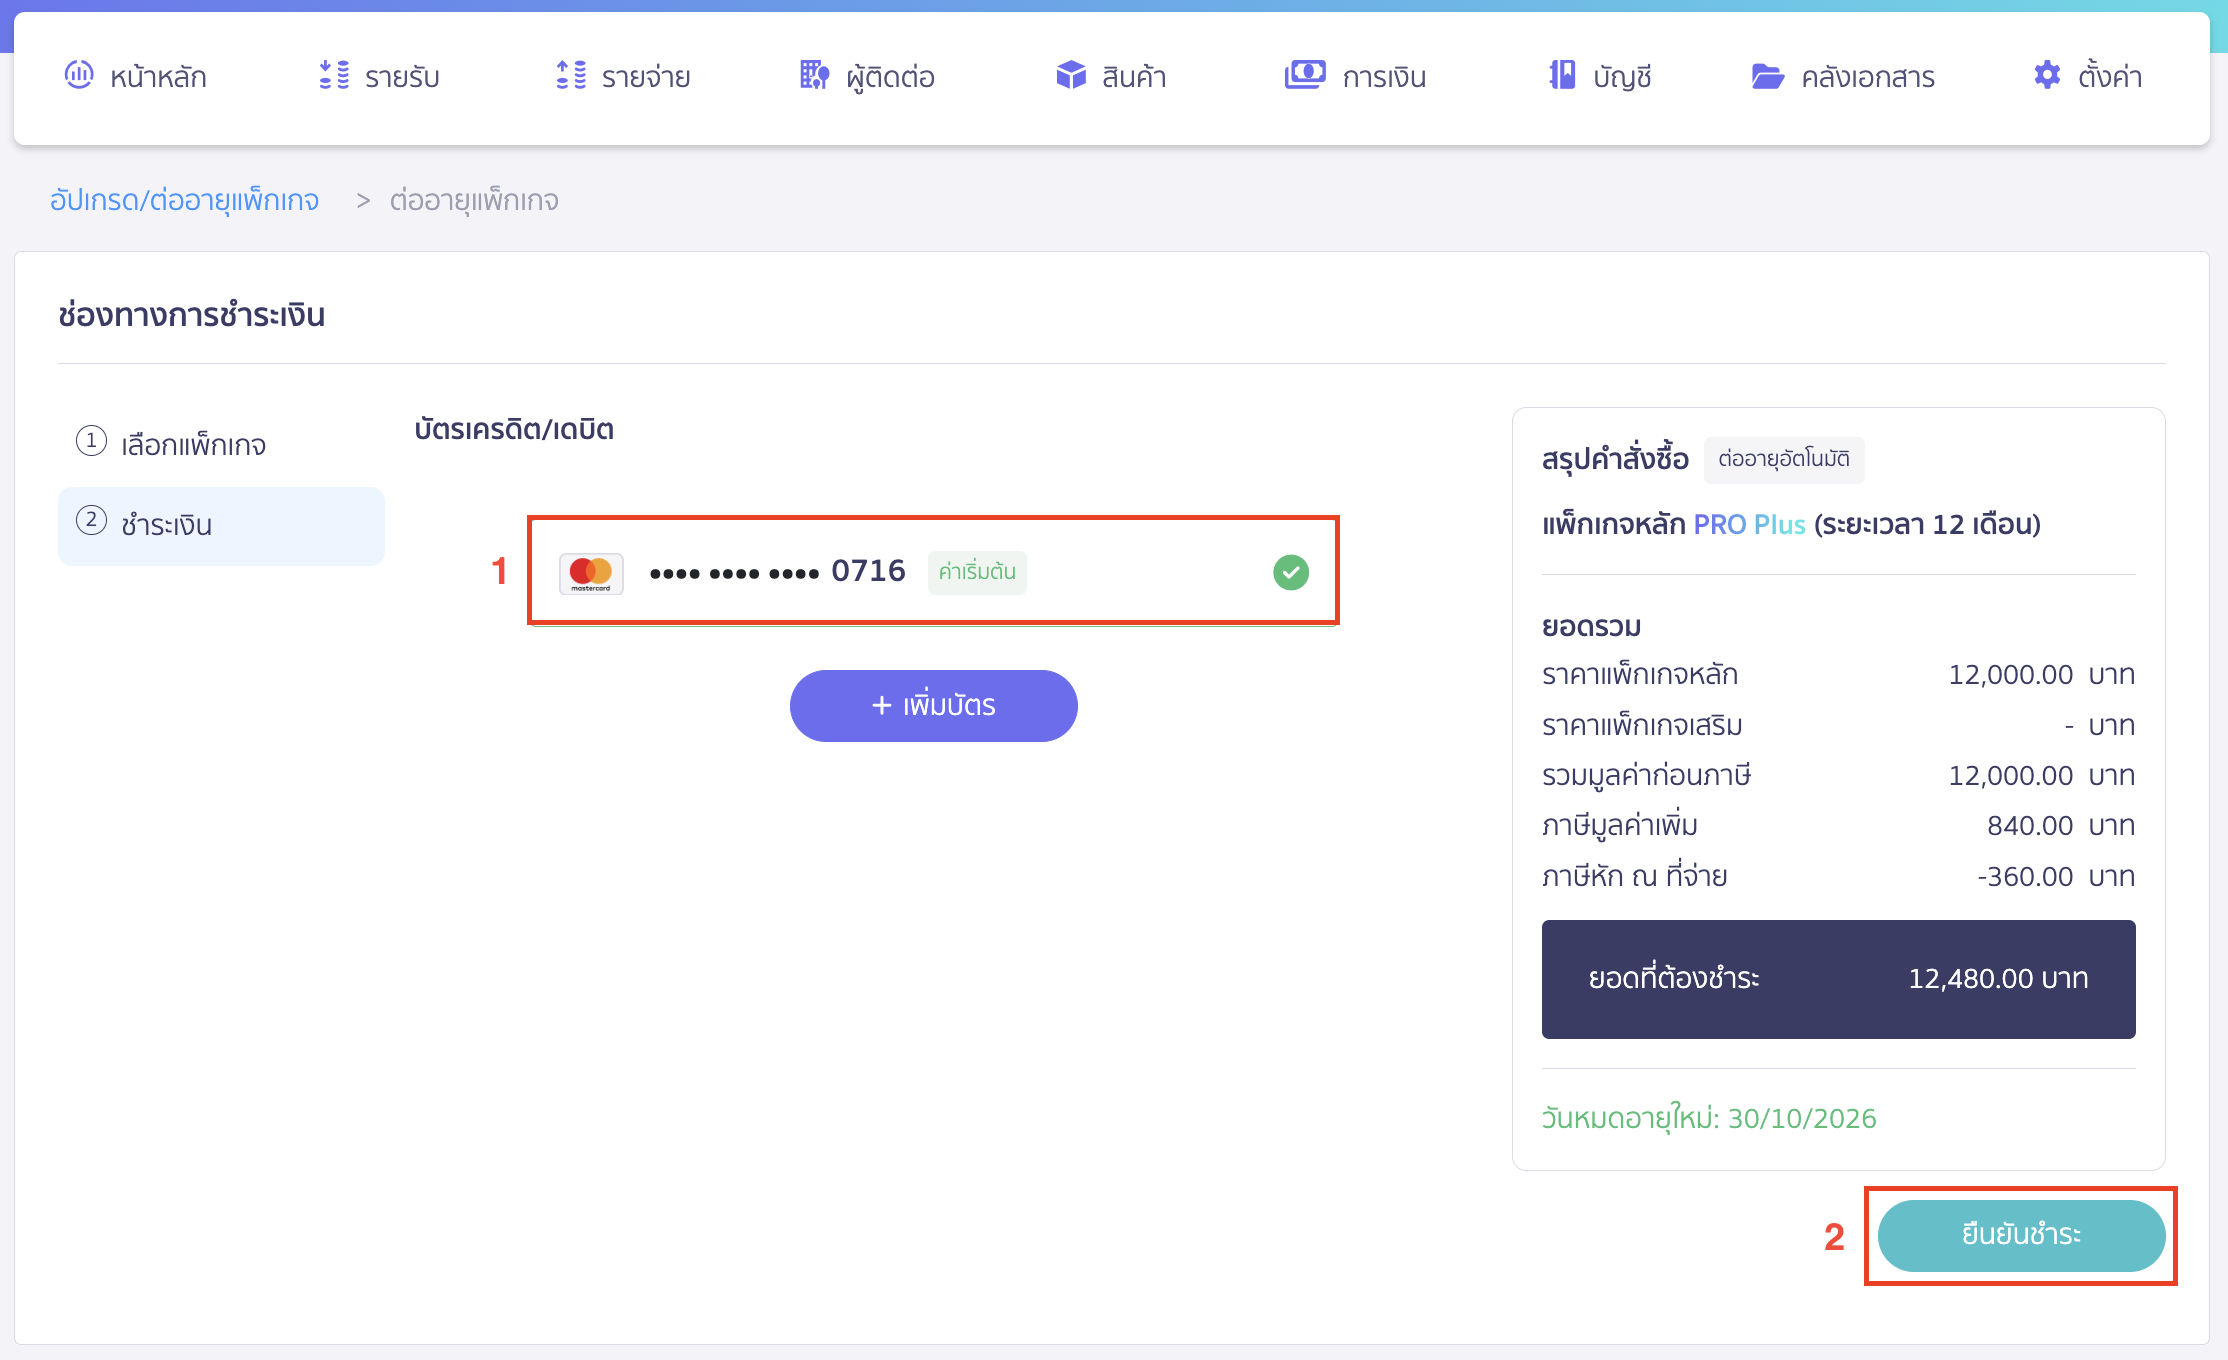Open the ตั้งค่า settings gear
Image resolution: width=2228 pixels, height=1360 pixels.
click(x=2088, y=76)
